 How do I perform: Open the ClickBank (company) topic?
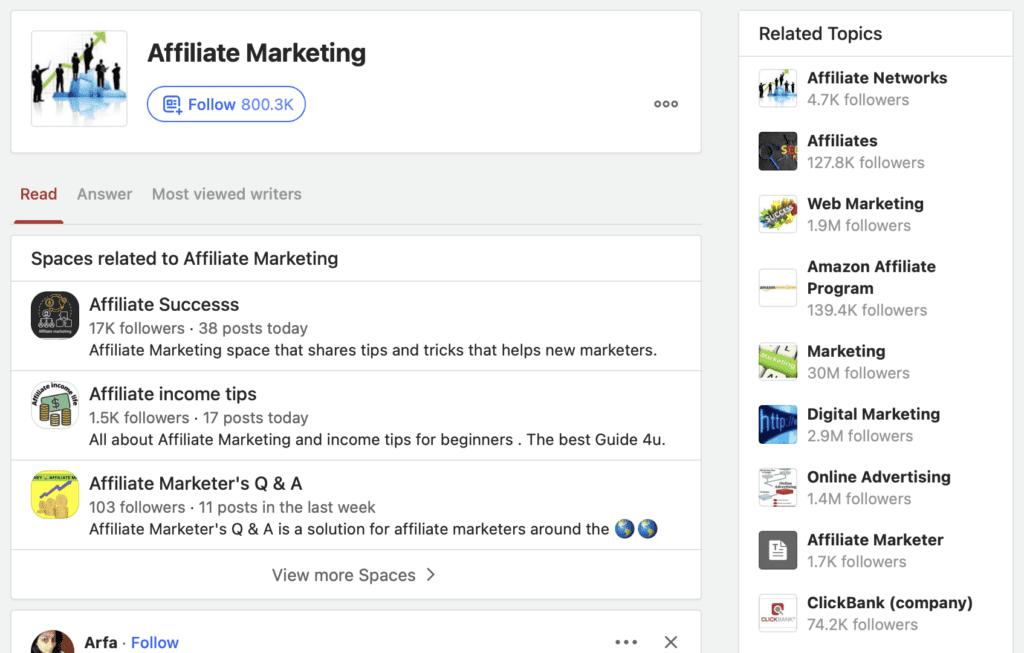pos(889,603)
